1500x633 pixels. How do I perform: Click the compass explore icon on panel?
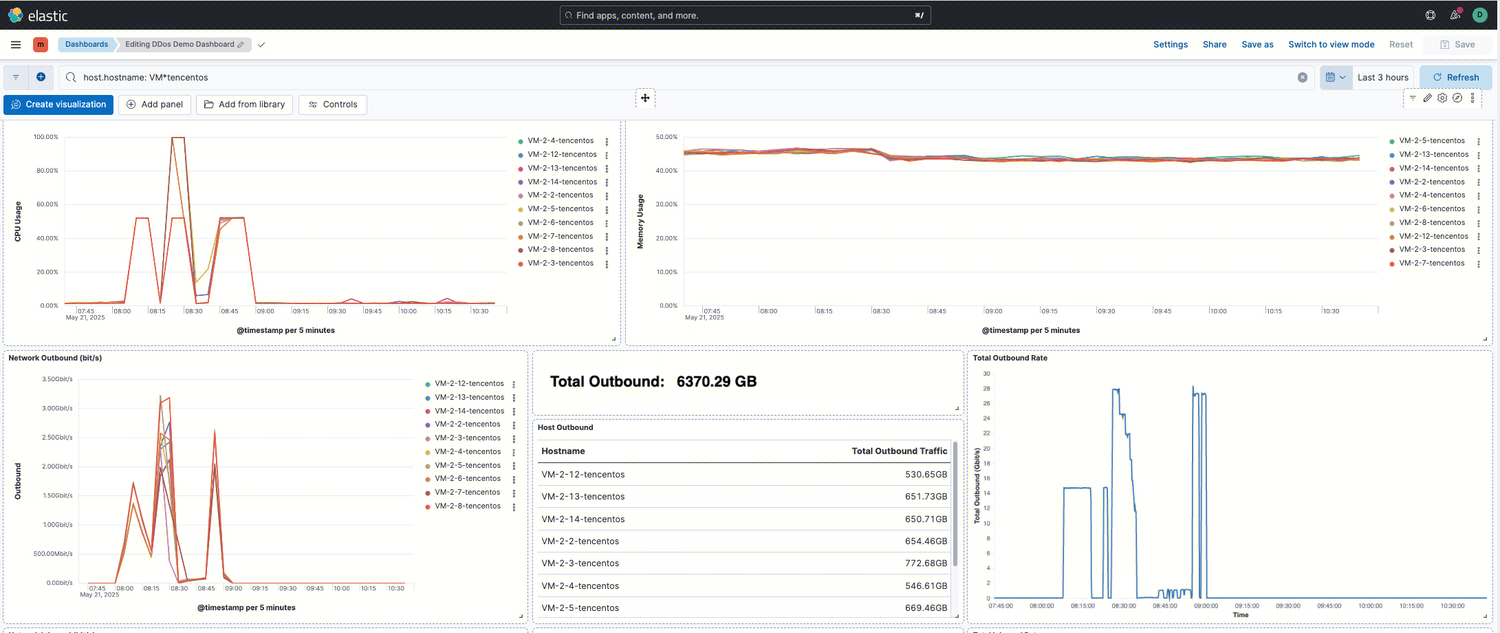pyautogui.click(x=1457, y=98)
